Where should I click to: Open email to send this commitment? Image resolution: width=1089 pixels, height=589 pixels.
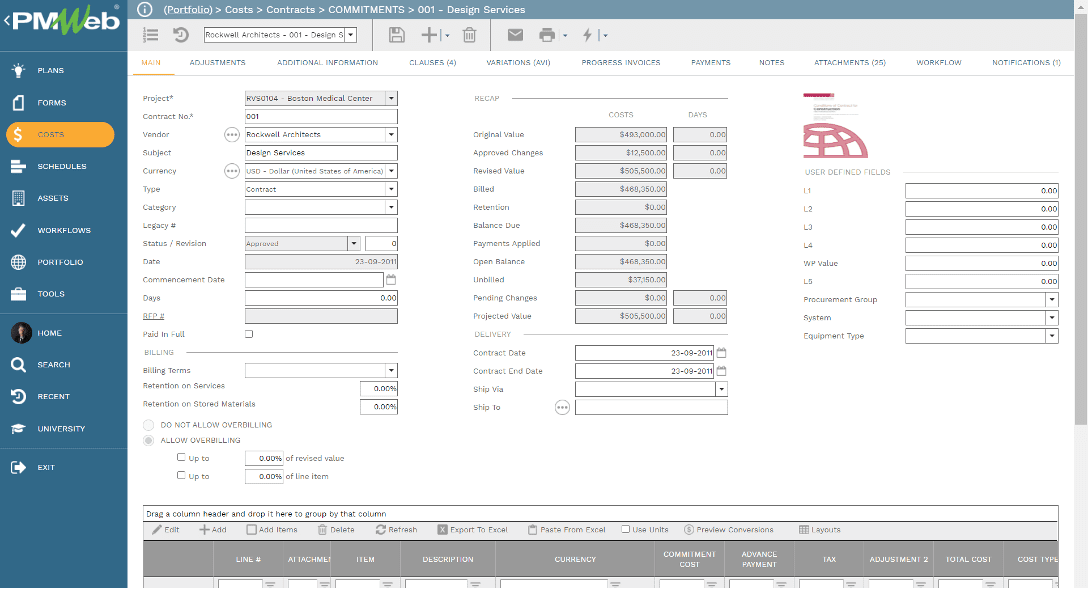(x=515, y=35)
